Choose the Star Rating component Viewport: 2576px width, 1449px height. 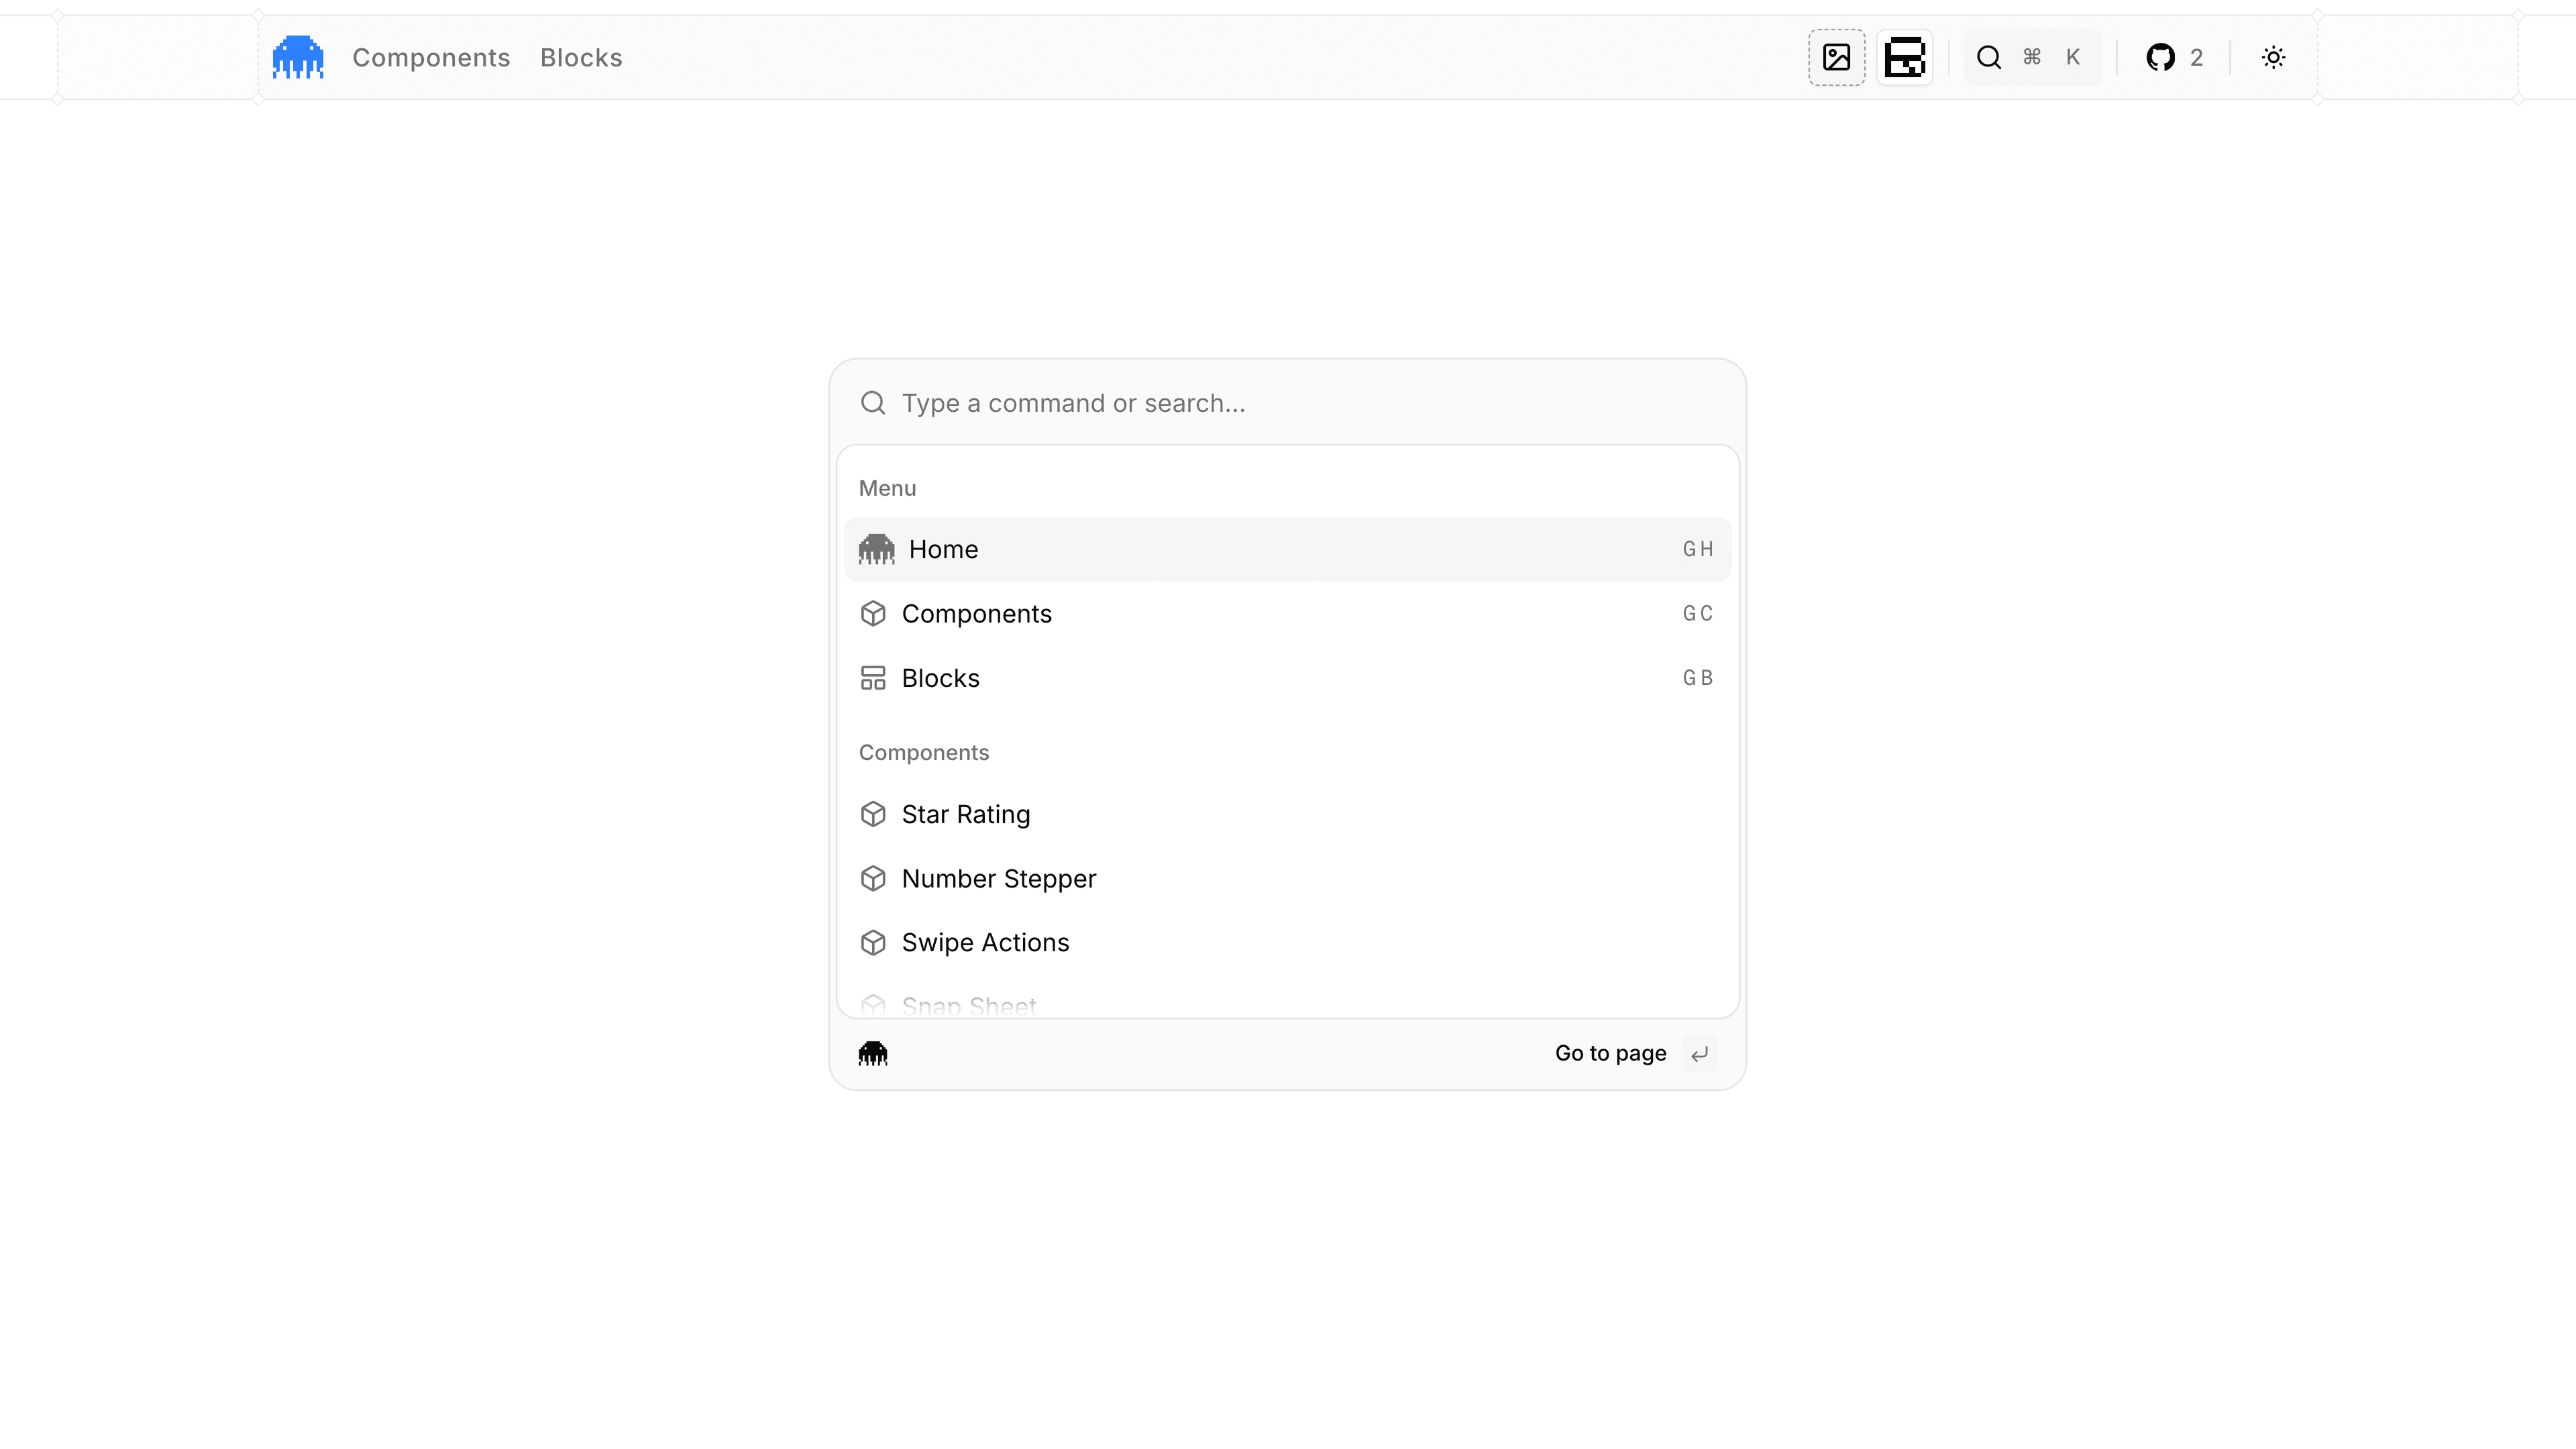pos(1287,814)
